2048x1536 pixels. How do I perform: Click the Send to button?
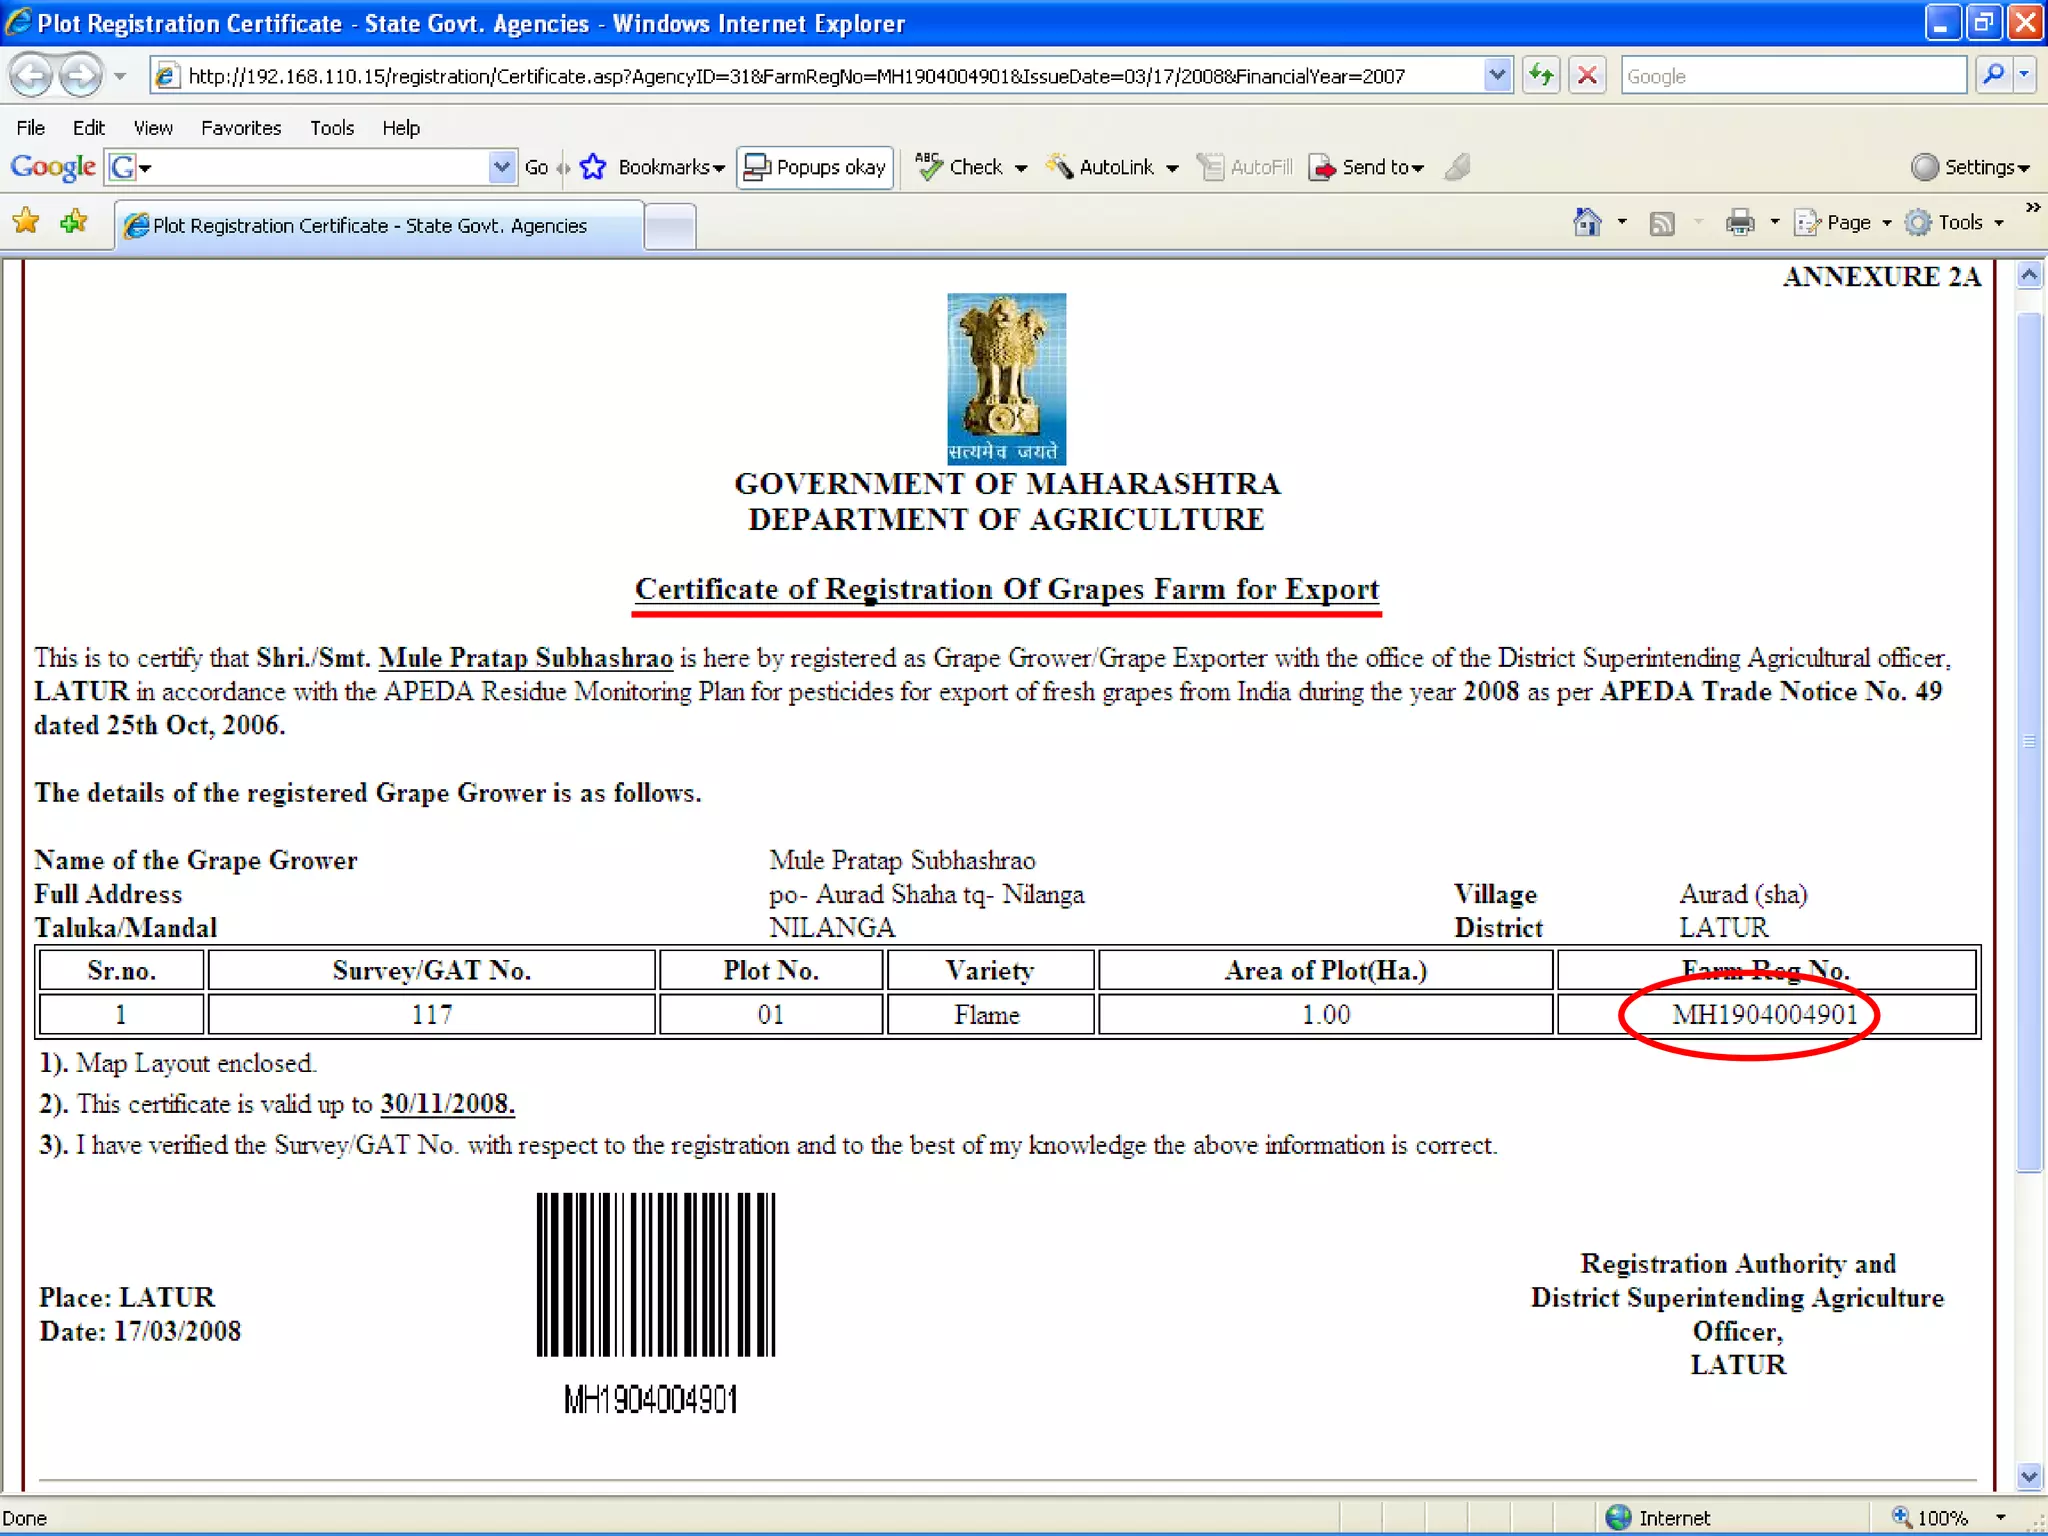click(x=1367, y=167)
